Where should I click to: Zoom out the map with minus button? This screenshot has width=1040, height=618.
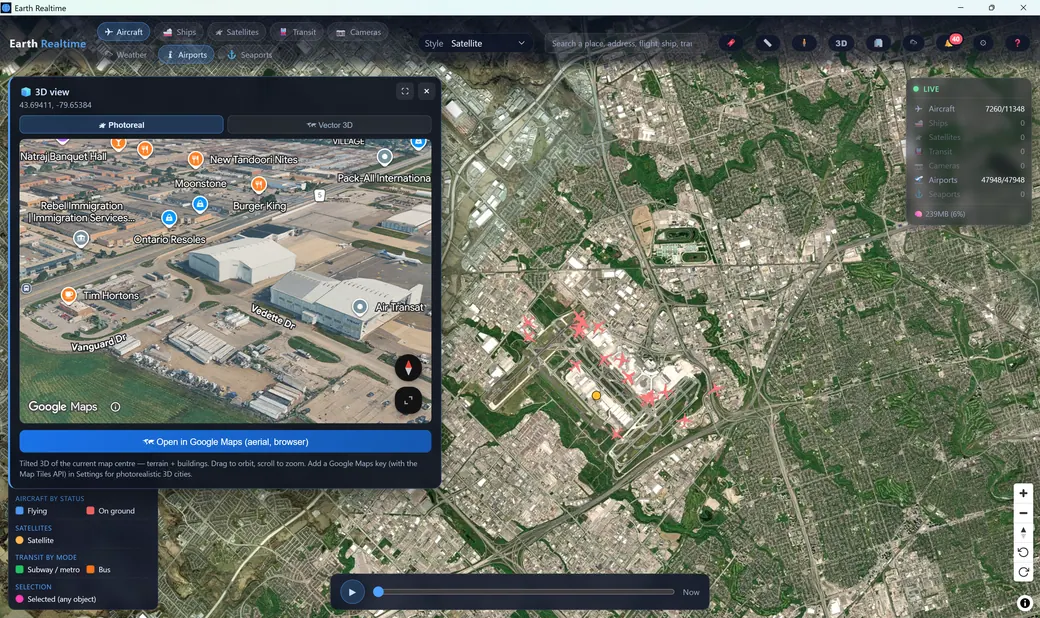click(1023, 513)
